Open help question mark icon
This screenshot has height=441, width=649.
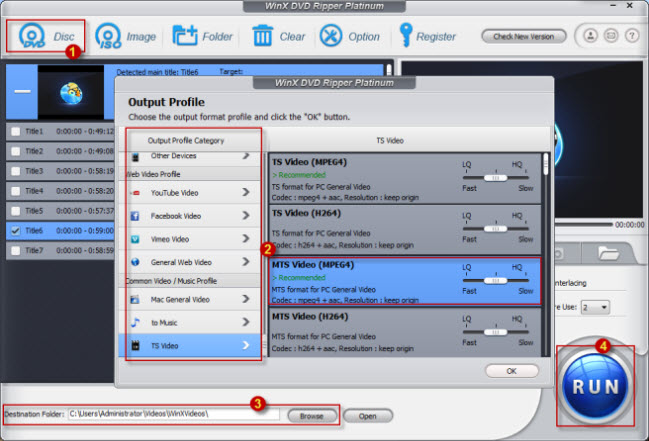(632, 36)
